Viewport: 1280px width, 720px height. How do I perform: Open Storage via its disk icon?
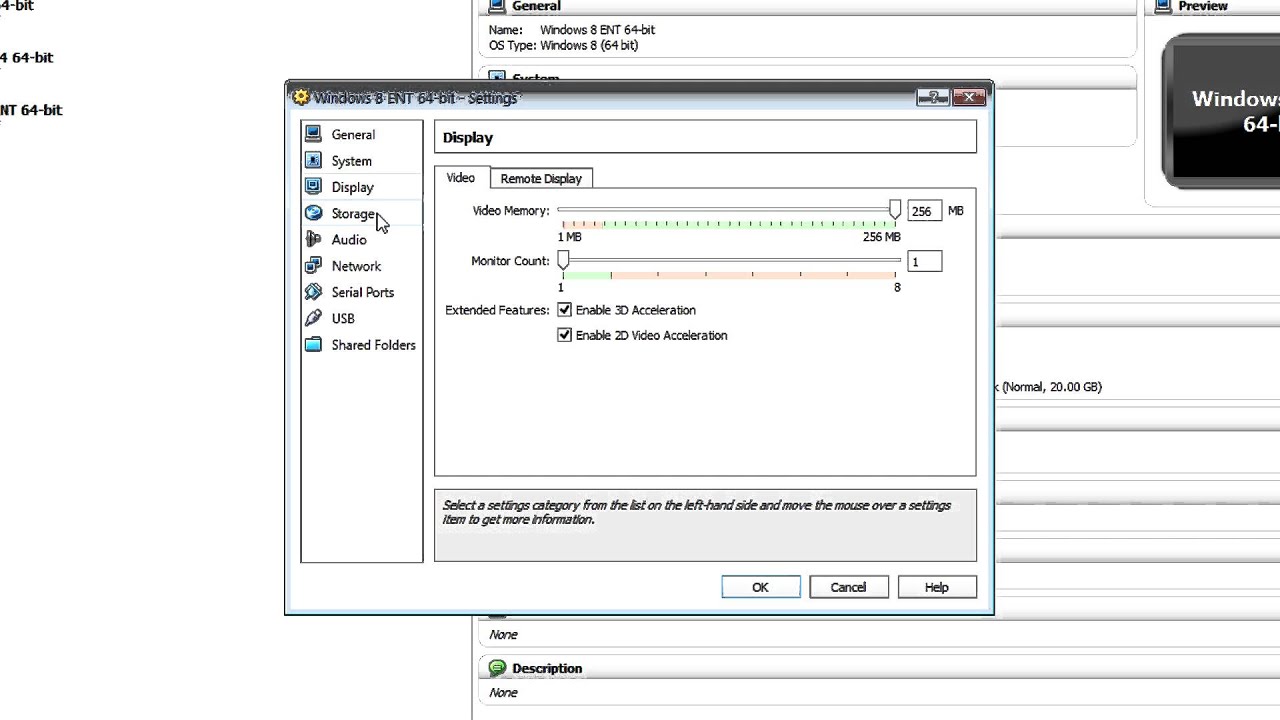[313, 213]
